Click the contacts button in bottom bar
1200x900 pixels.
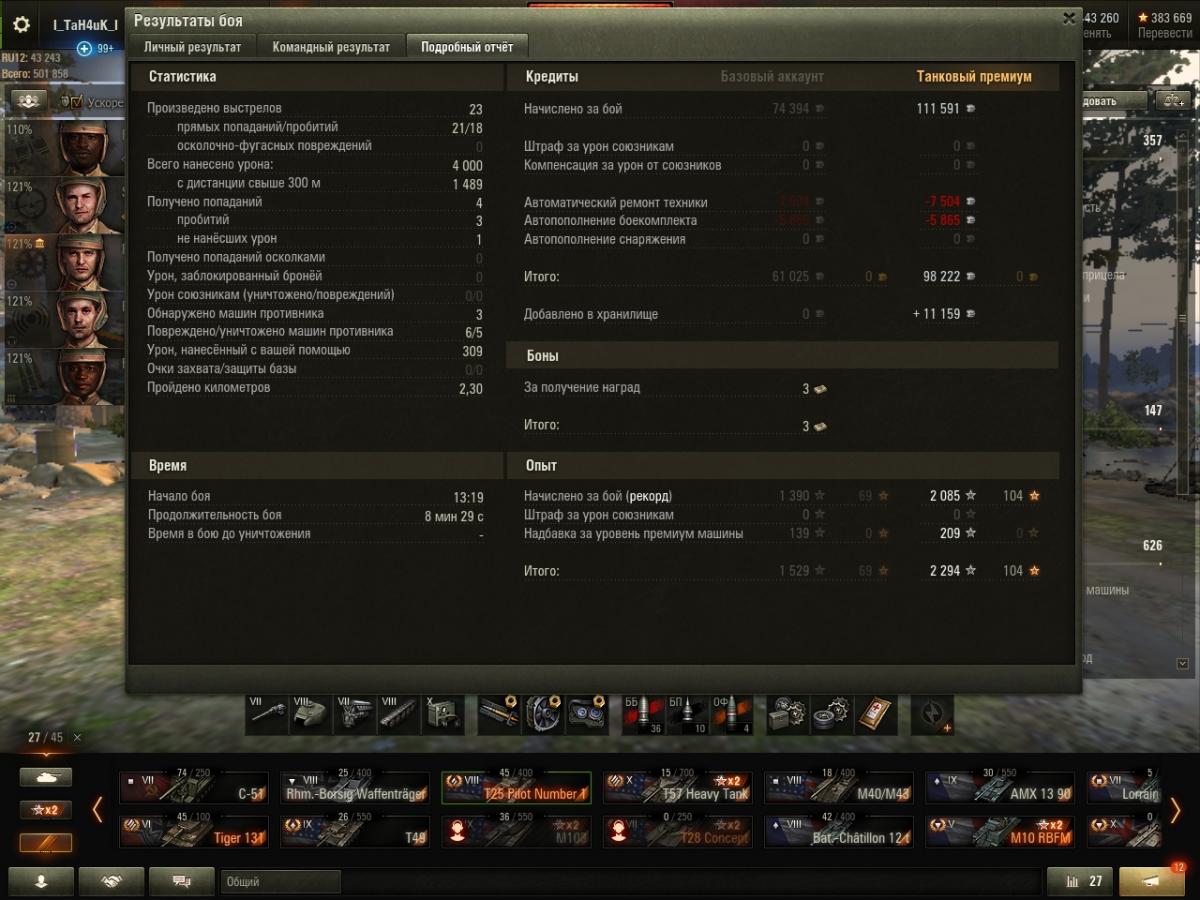(42, 881)
